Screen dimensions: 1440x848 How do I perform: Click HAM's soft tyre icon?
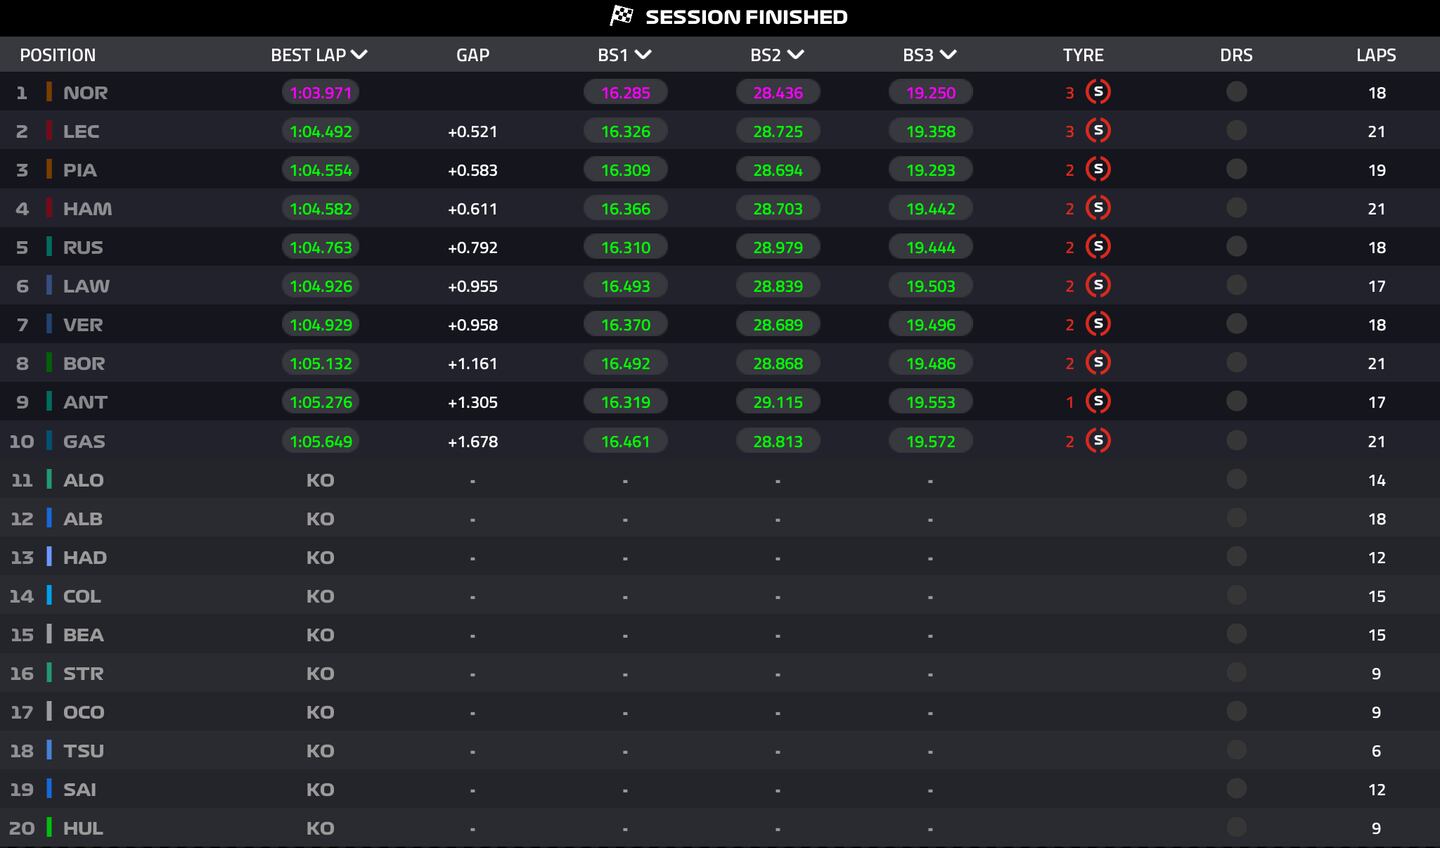[1097, 208]
